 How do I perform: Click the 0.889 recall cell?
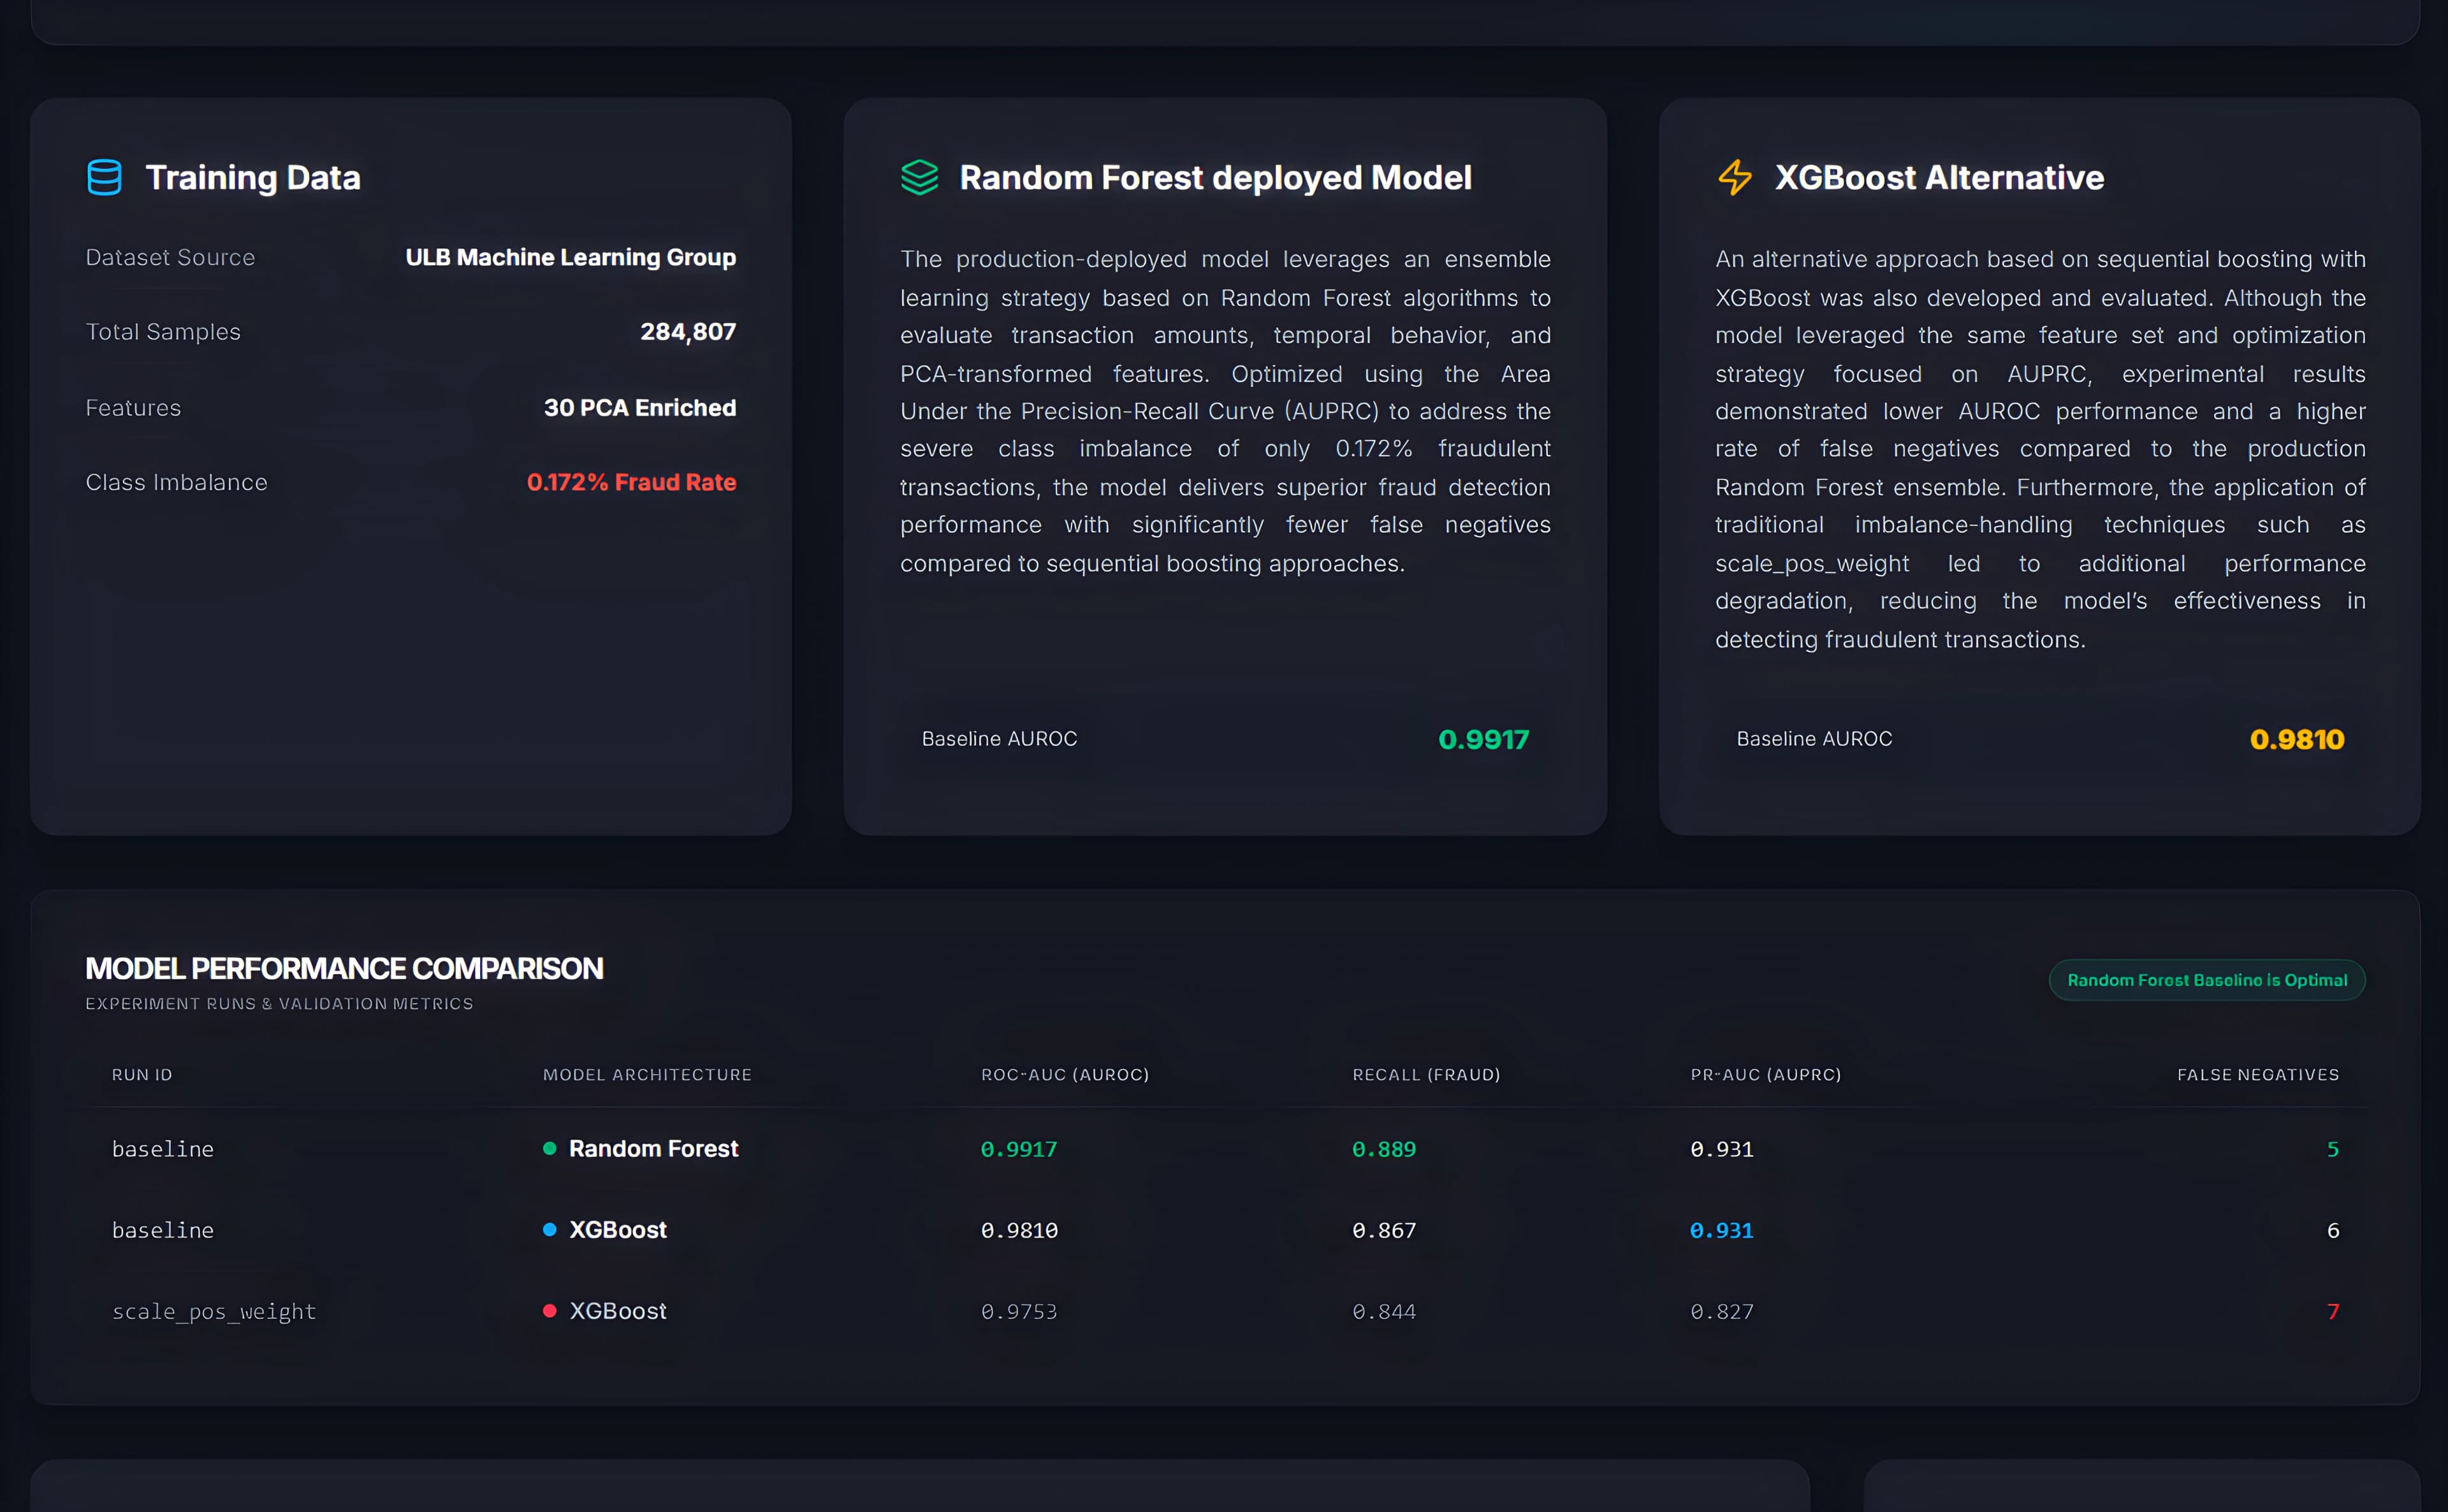(1384, 1149)
